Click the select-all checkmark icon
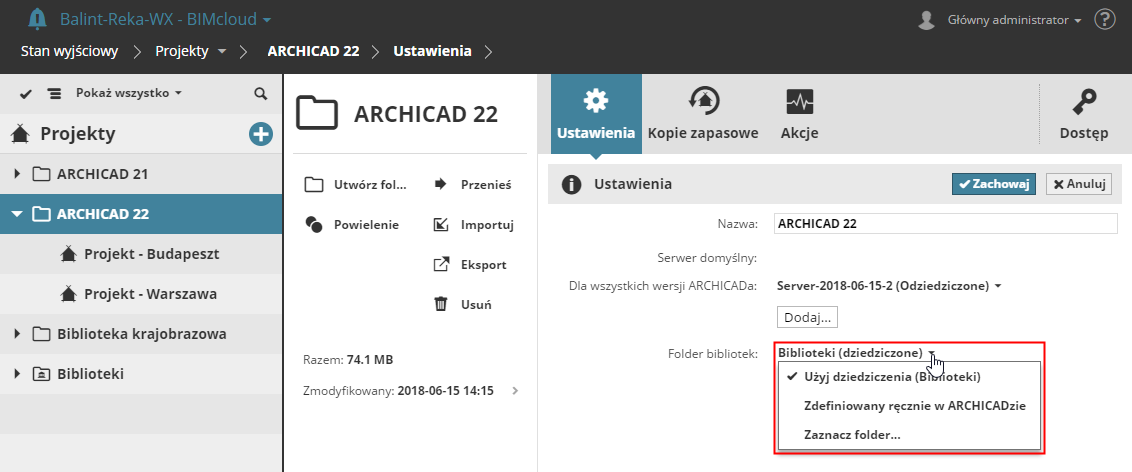 coord(26,94)
